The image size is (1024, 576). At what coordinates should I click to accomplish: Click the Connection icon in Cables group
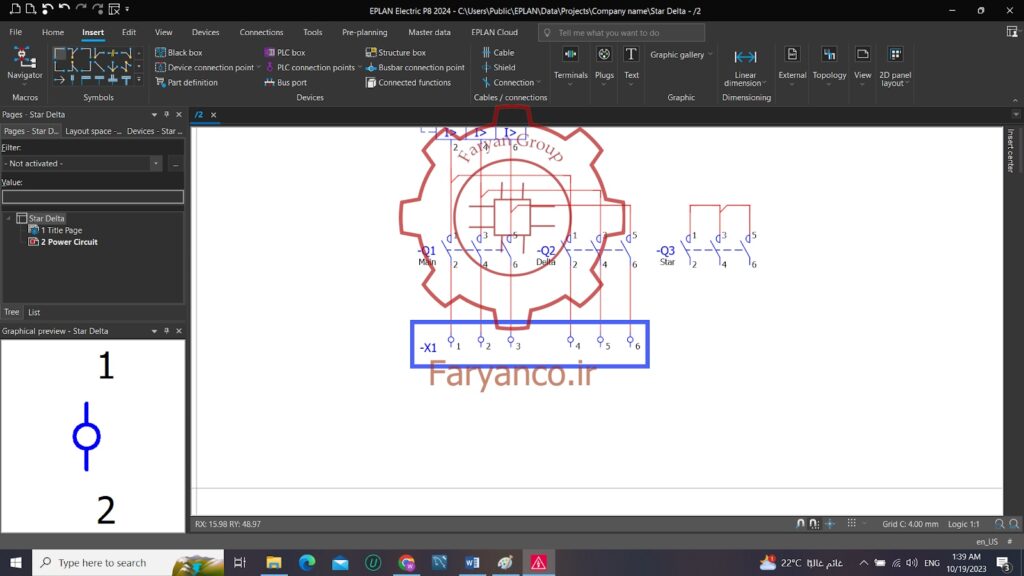[x=487, y=82]
